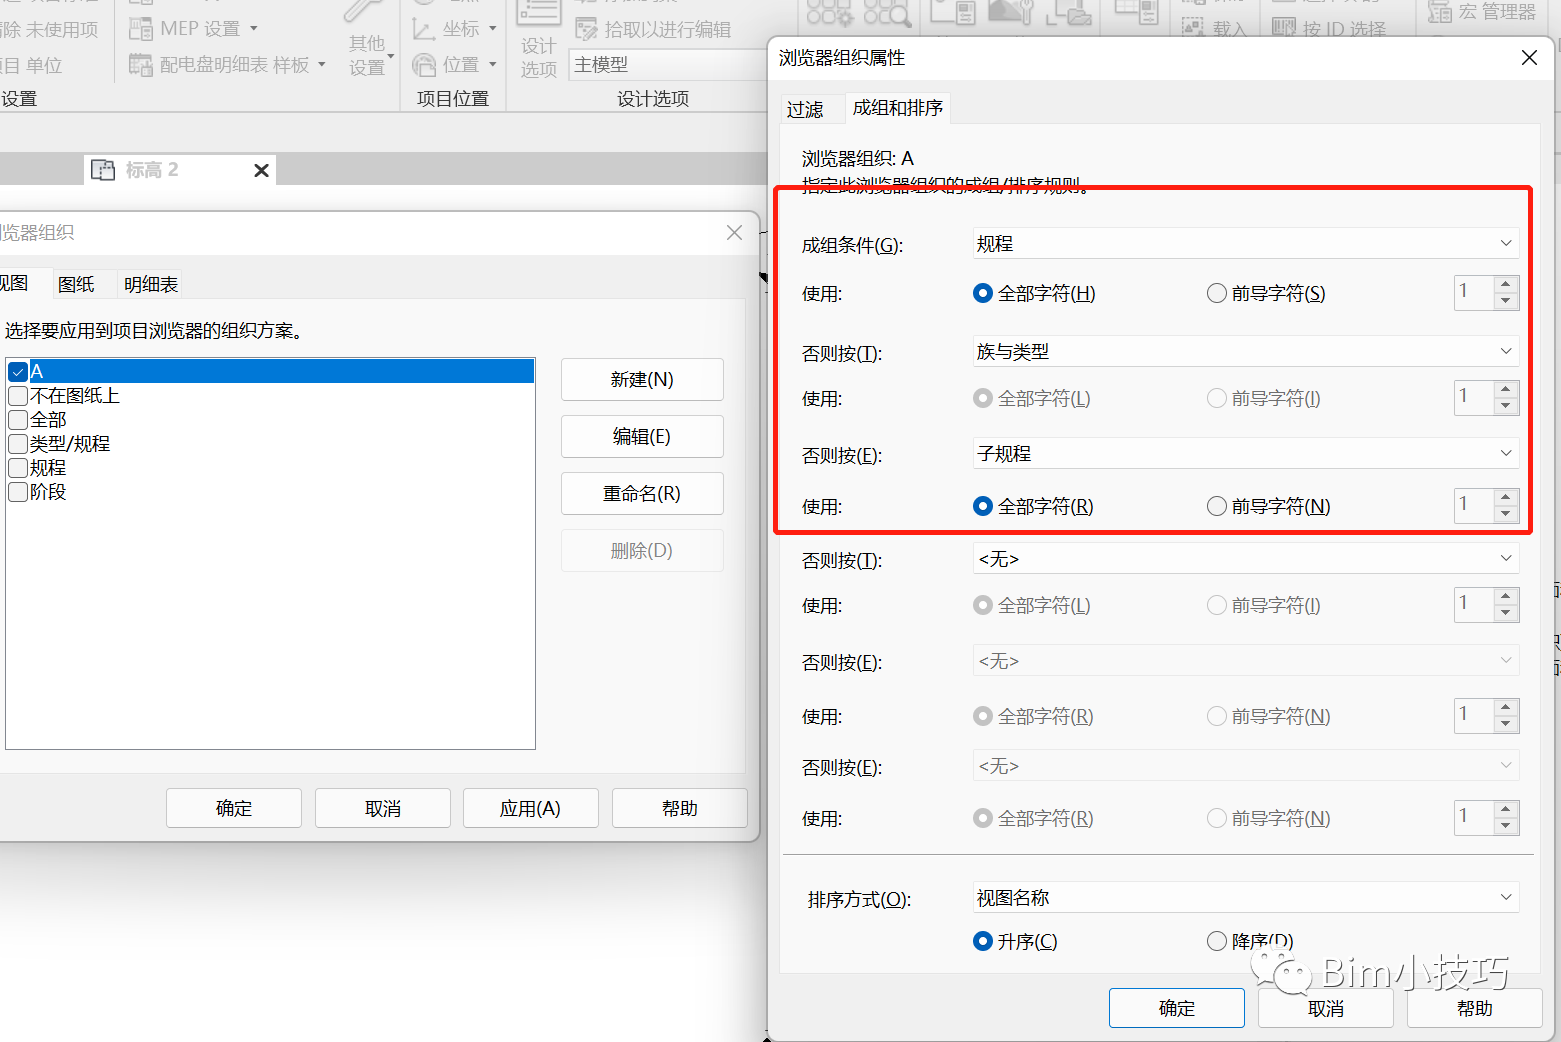Viewport: 1561px width, 1042px height.
Task: Click the 重命名(R) button
Action: (x=642, y=494)
